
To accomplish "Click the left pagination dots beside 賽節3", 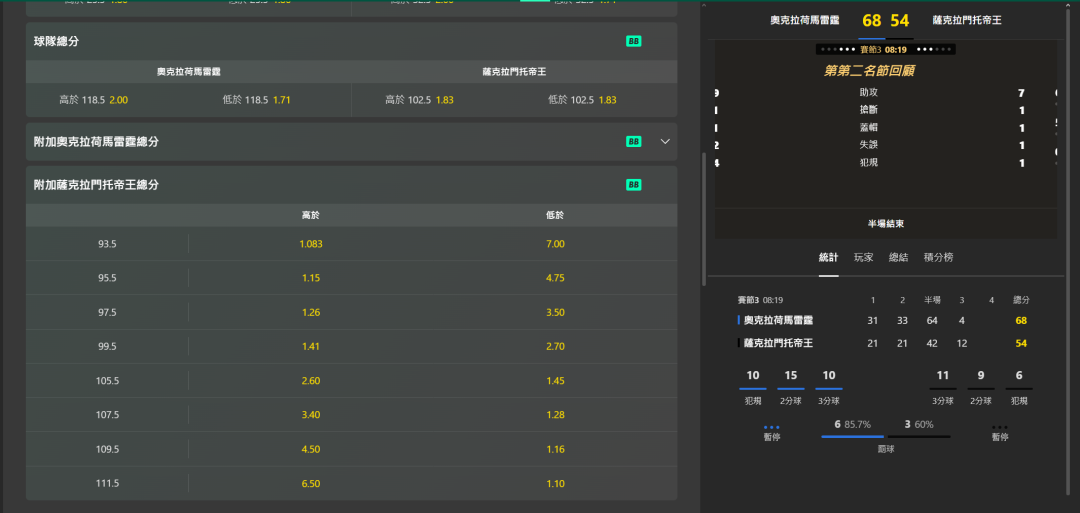I will click(838, 50).
